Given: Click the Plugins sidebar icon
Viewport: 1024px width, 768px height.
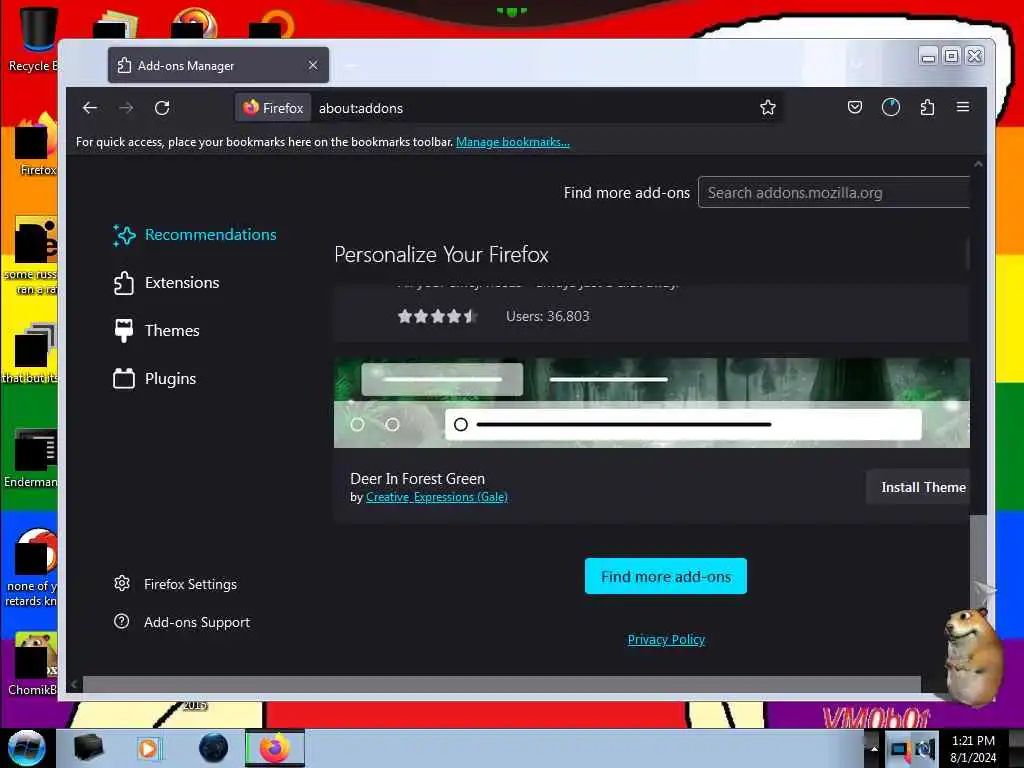Looking at the screenshot, I should (x=123, y=379).
